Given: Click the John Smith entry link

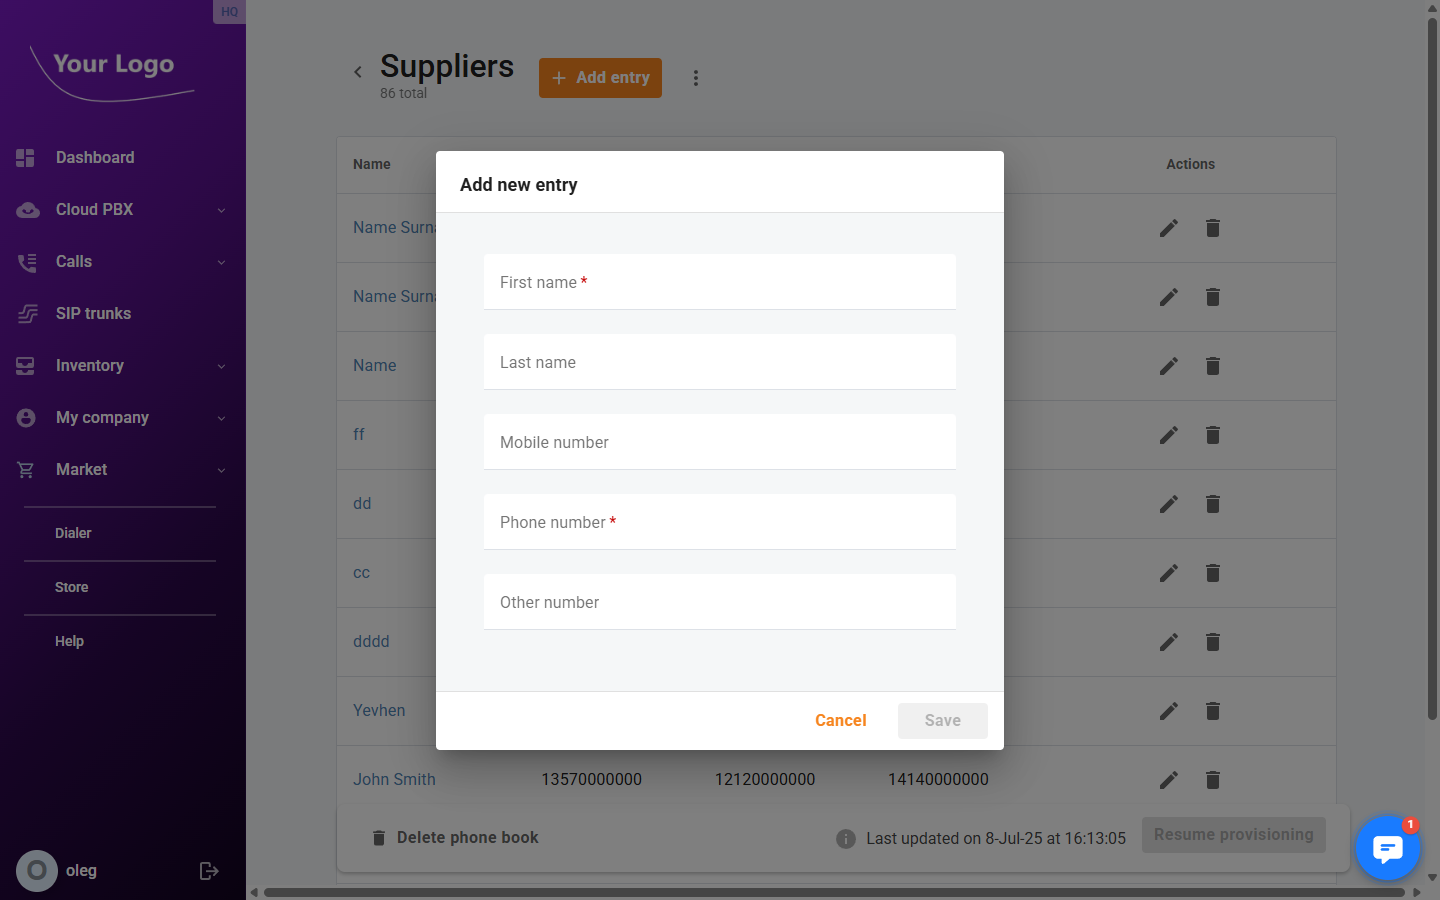Looking at the screenshot, I should (x=394, y=779).
